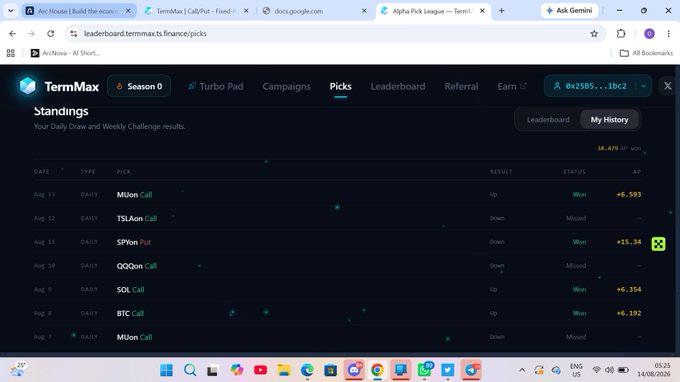The height and width of the screenshot is (382, 680).
Task: Show hidden system tray icons
Action: pyautogui.click(x=522, y=370)
